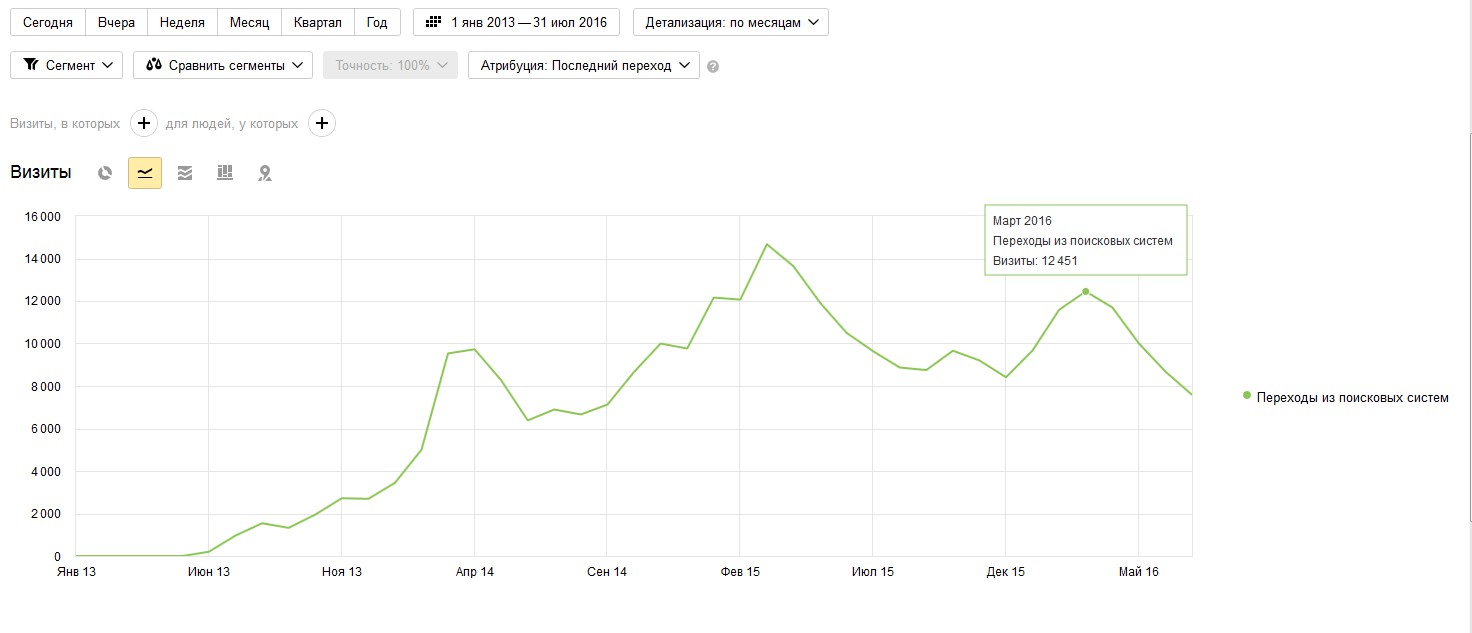Open the disabled Точность: 100% selector
Viewport: 1472px width, 633px height.
(391, 65)
